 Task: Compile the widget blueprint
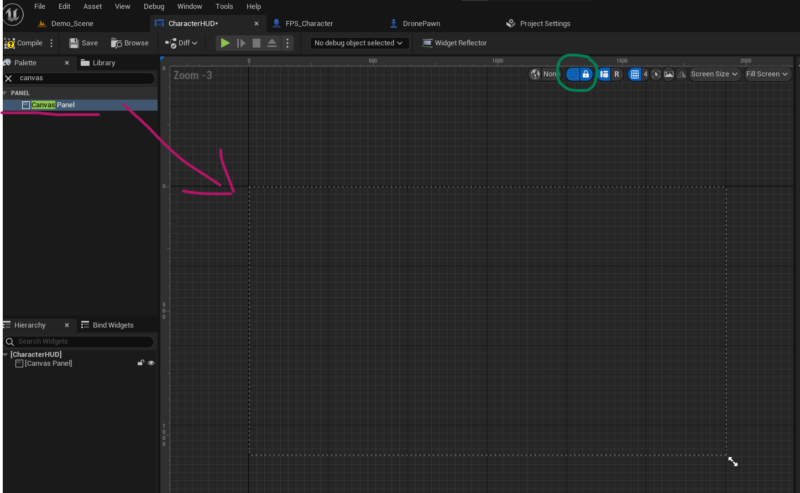coord(23,43)
